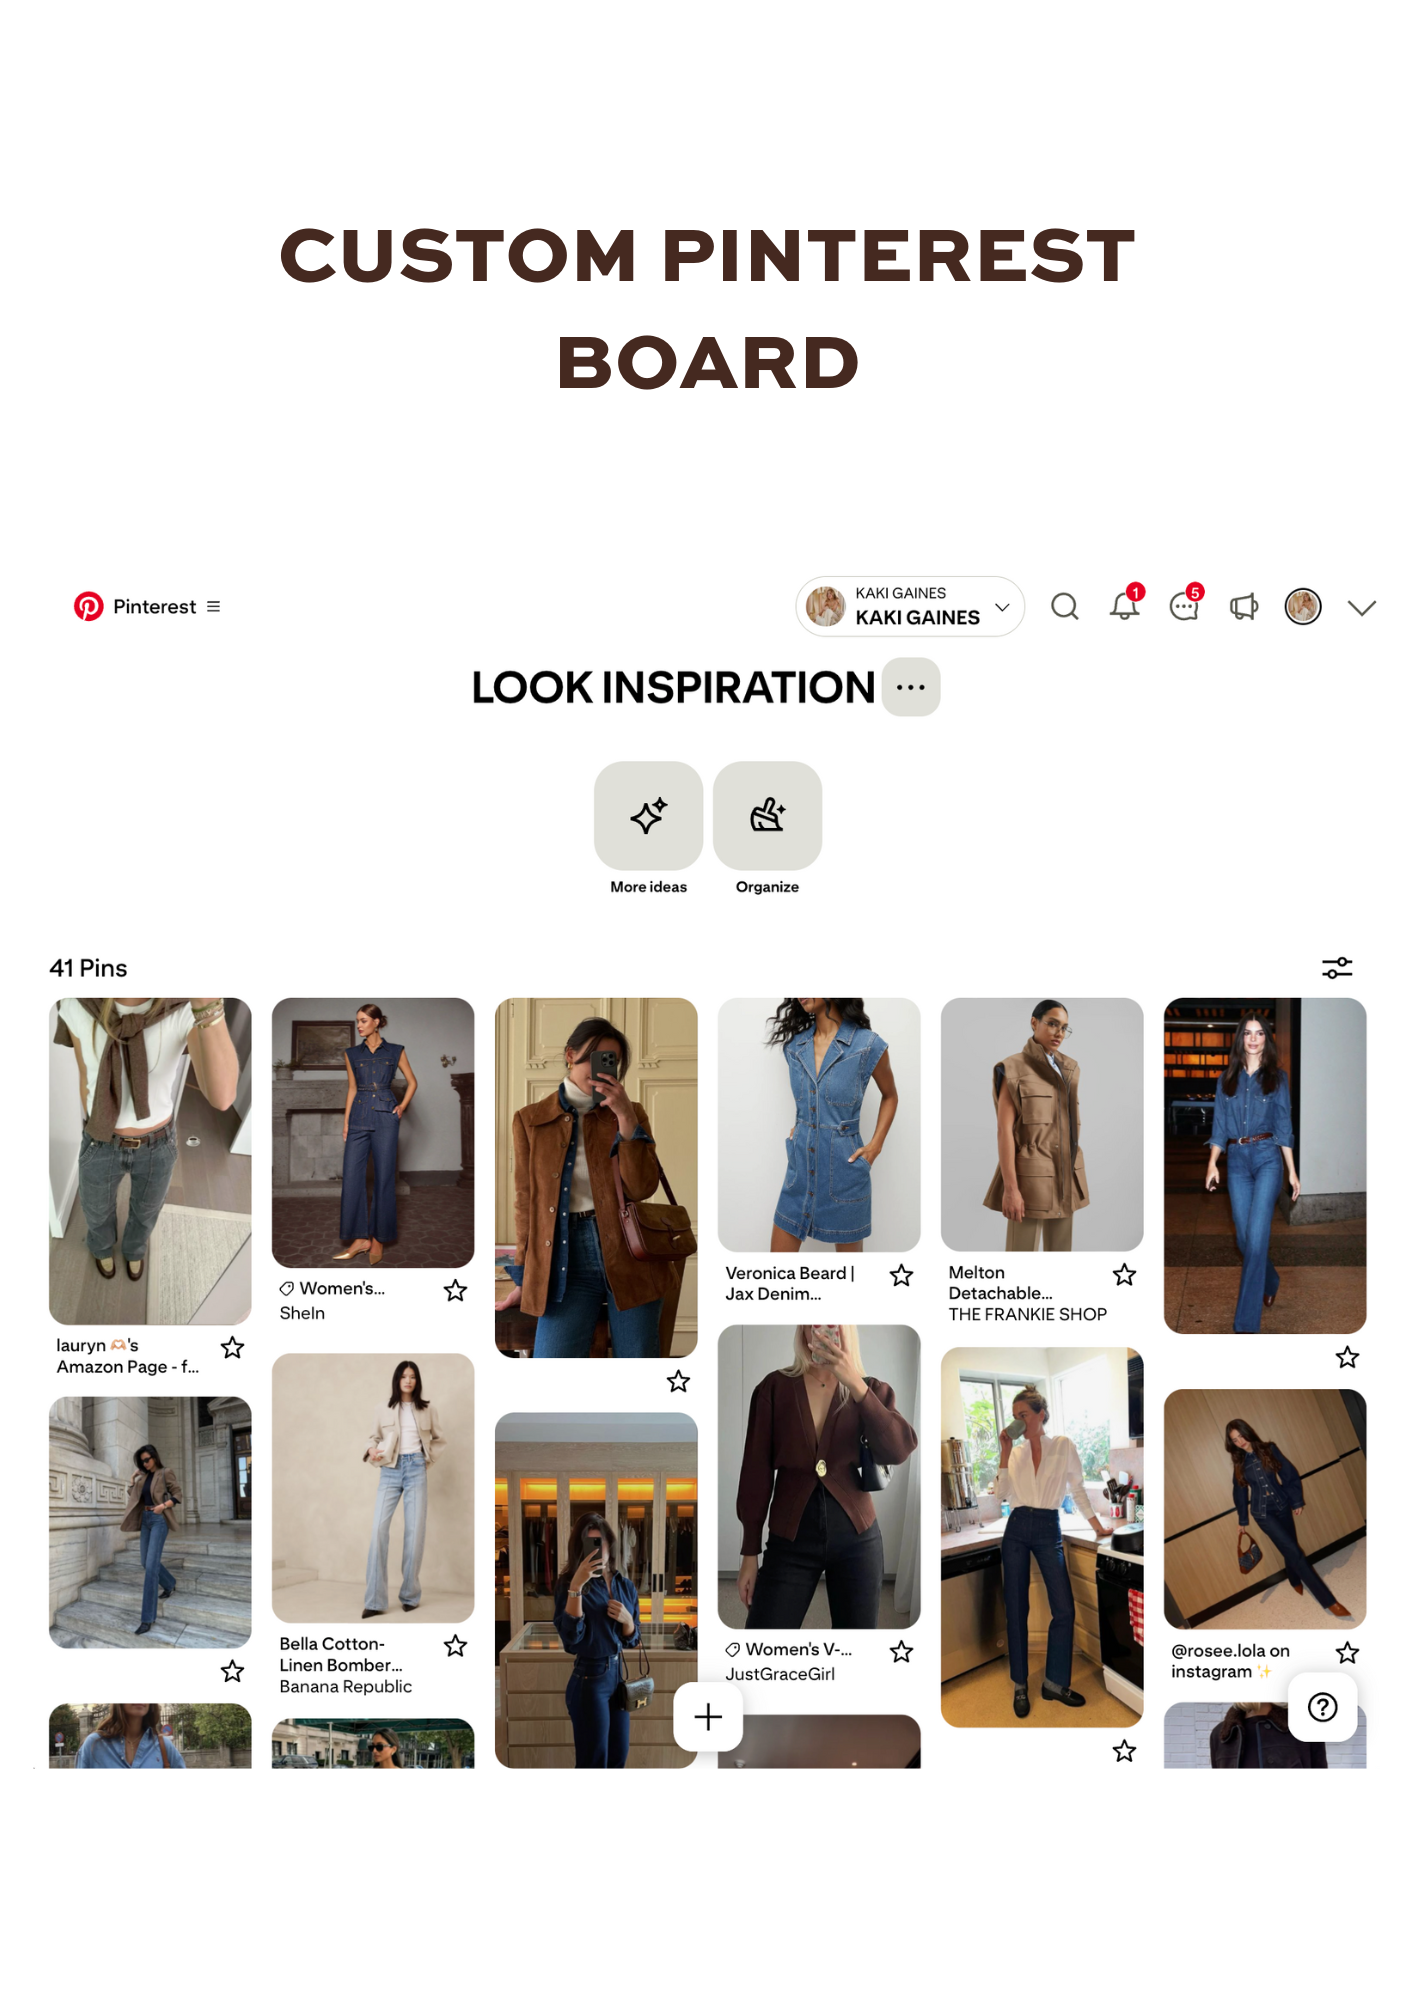This screenshot has height=2000, width=1414.
Task: Expand the chevron next to profile avatar
Action: point(1361,607)
